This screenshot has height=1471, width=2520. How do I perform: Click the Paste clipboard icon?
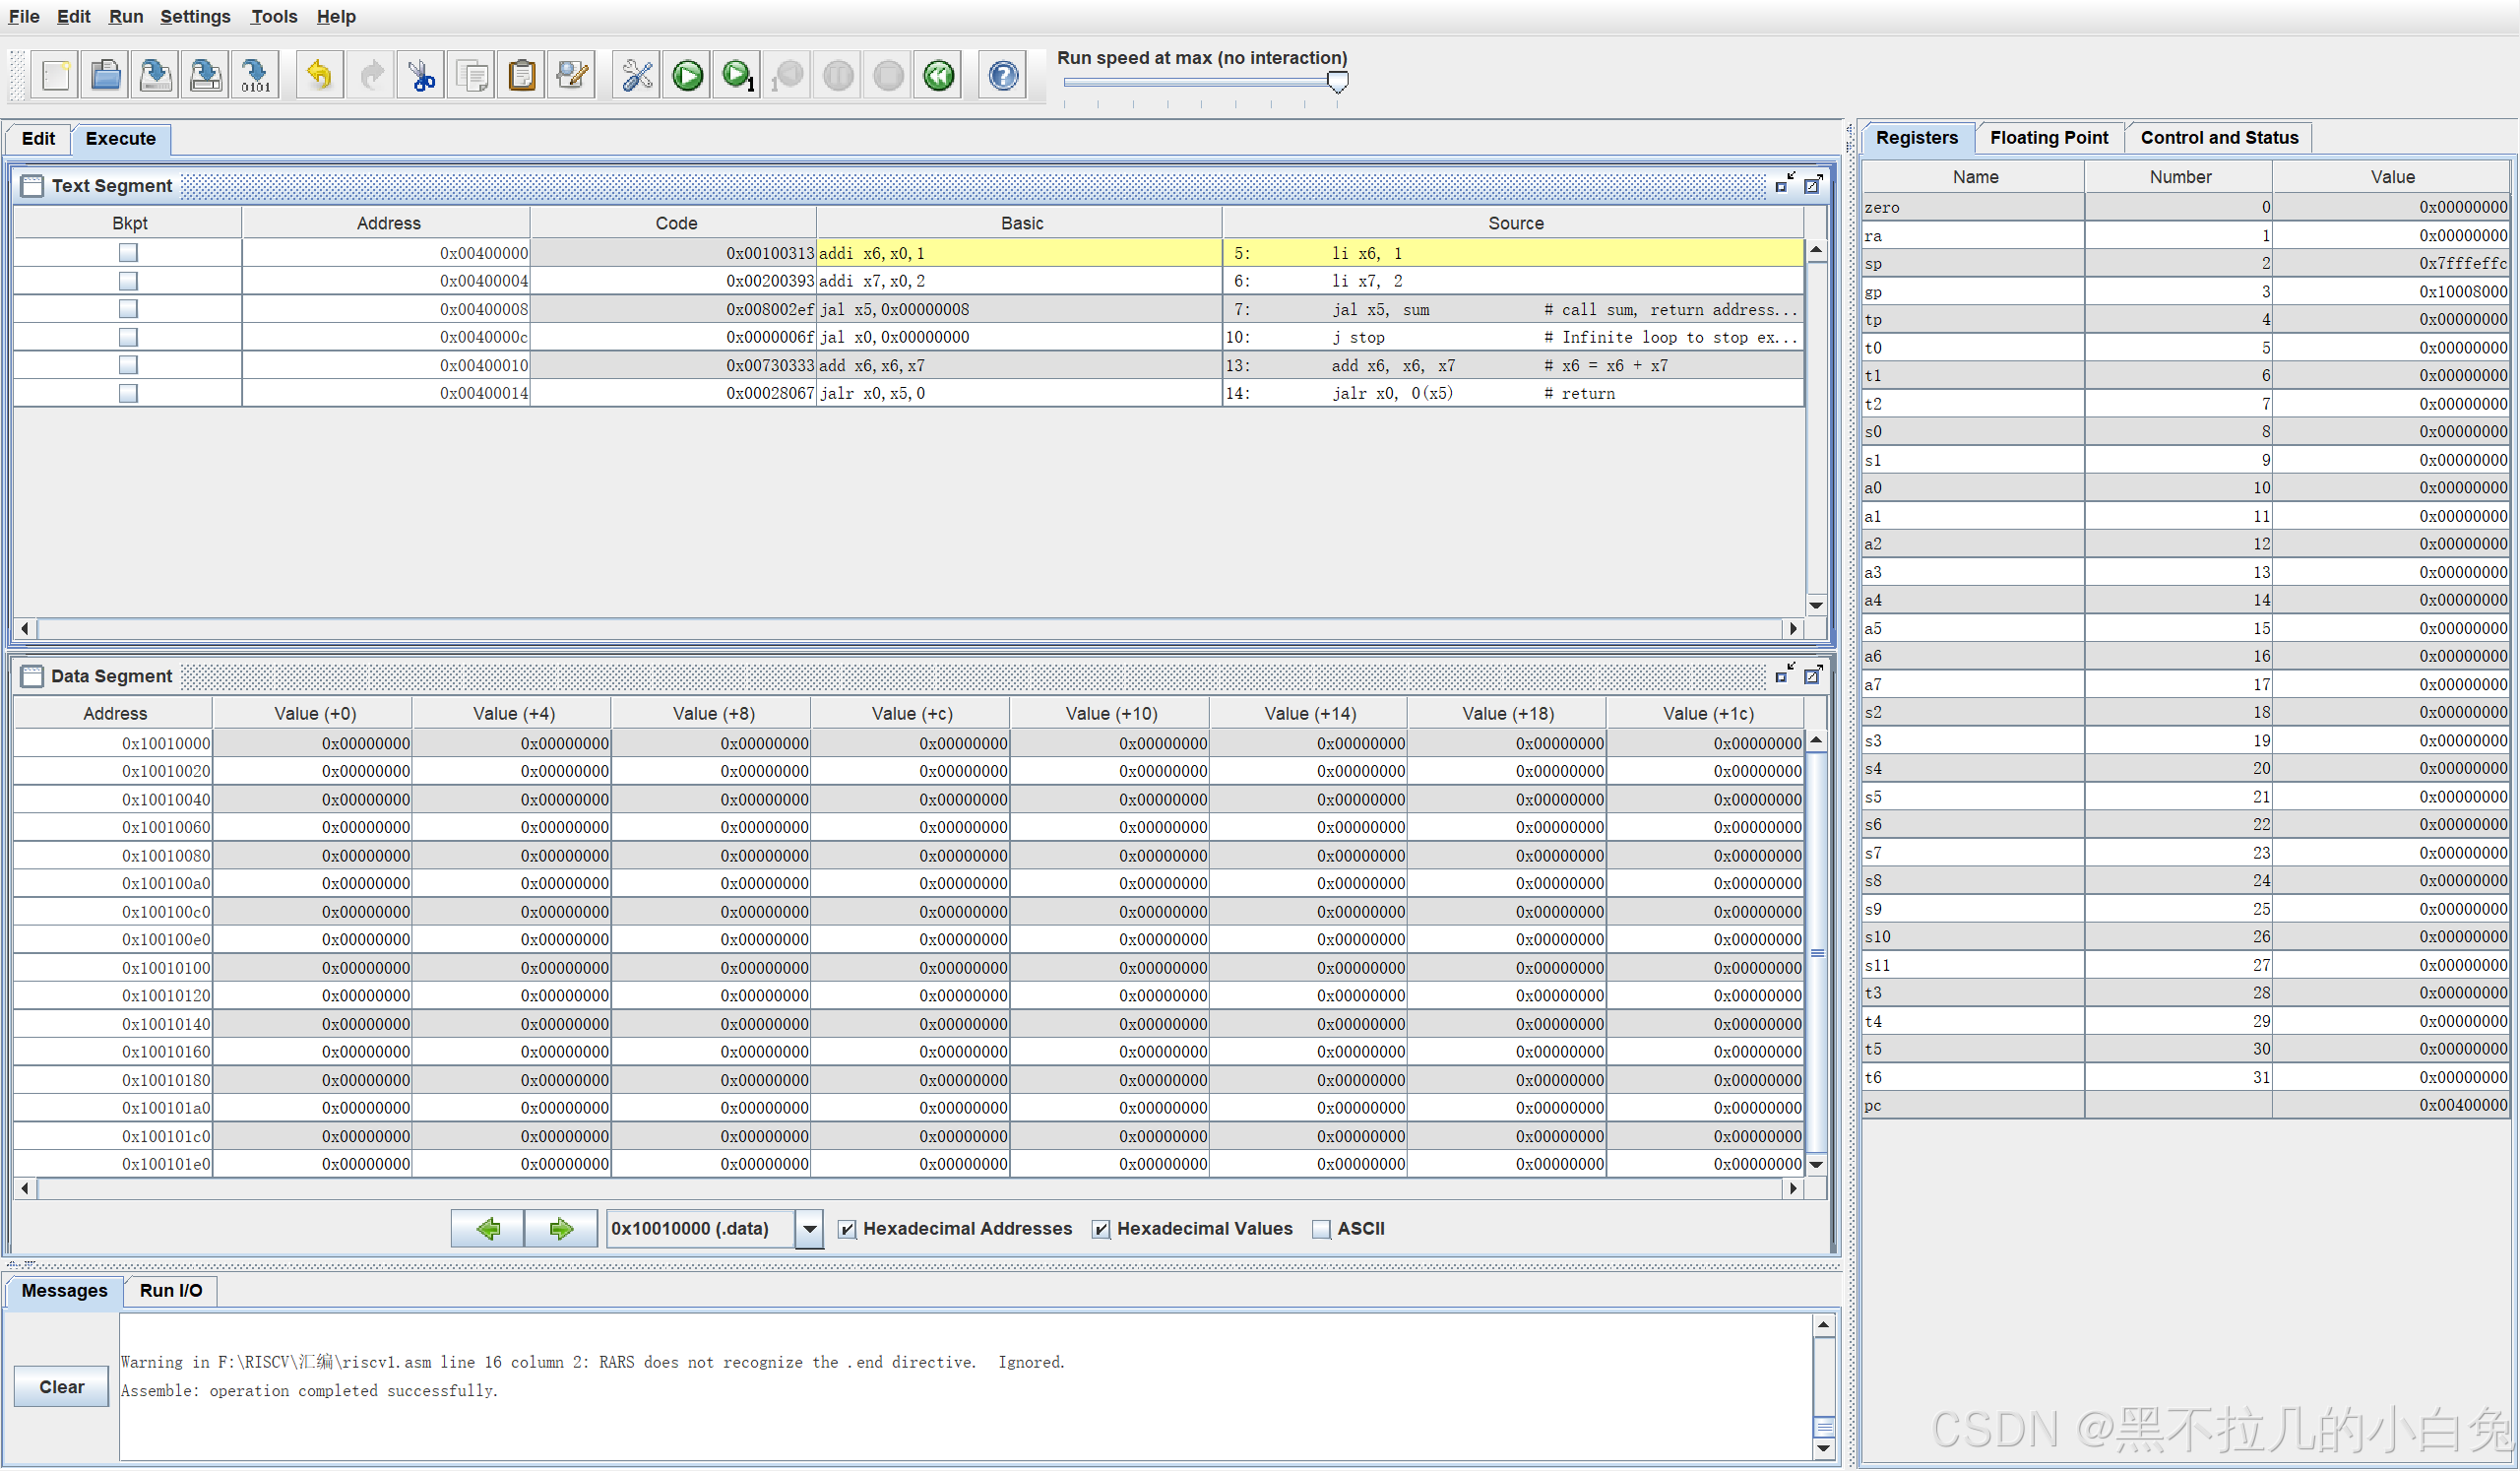(x=522, y=75)
